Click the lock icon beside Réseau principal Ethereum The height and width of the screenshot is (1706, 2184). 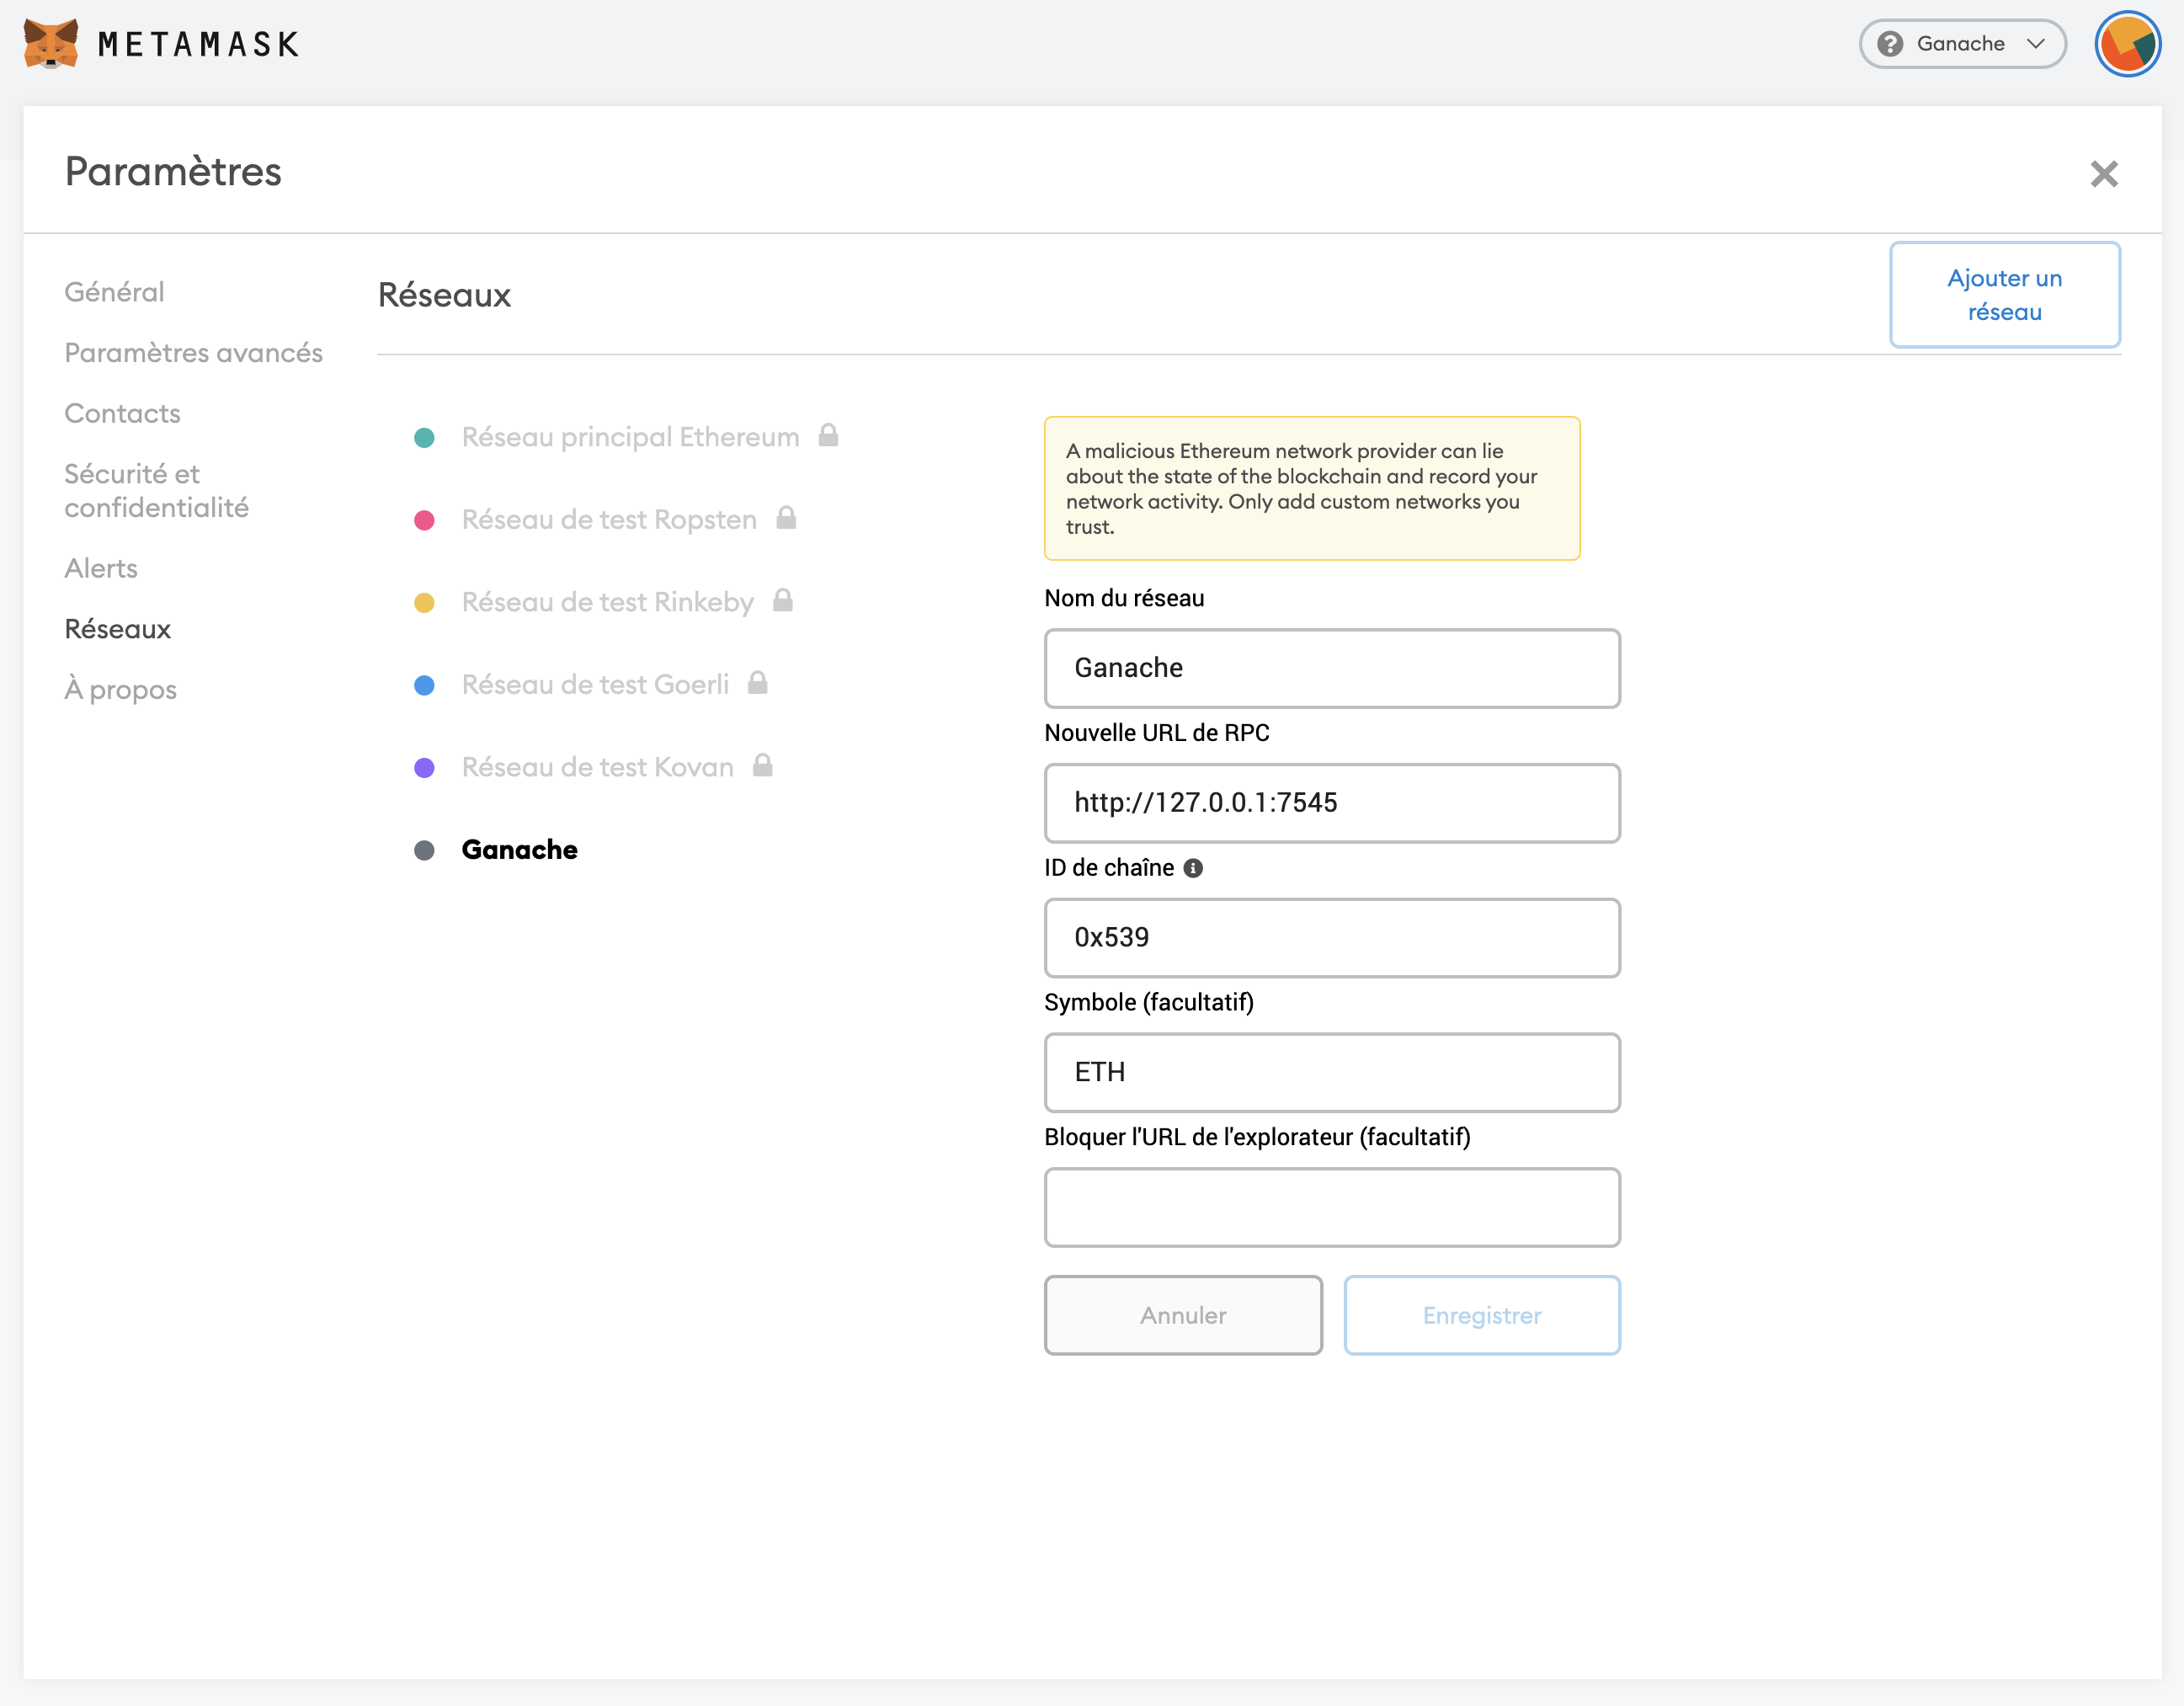(828, 435)
